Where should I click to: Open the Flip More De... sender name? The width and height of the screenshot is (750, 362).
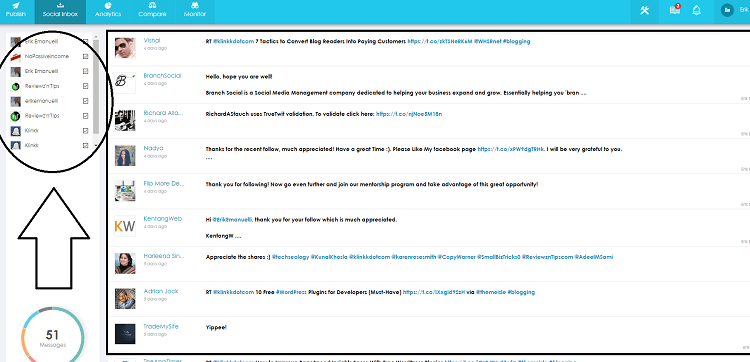(164, 184)
